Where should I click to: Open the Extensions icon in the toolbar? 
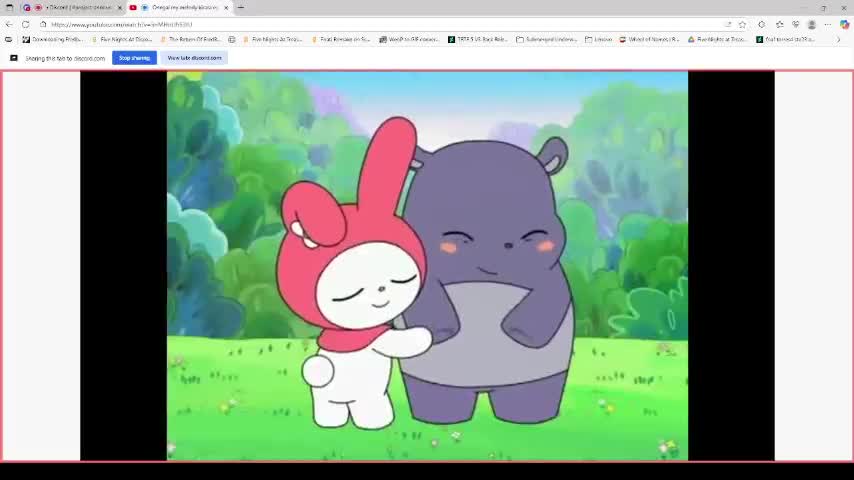[x=761, y=24]
